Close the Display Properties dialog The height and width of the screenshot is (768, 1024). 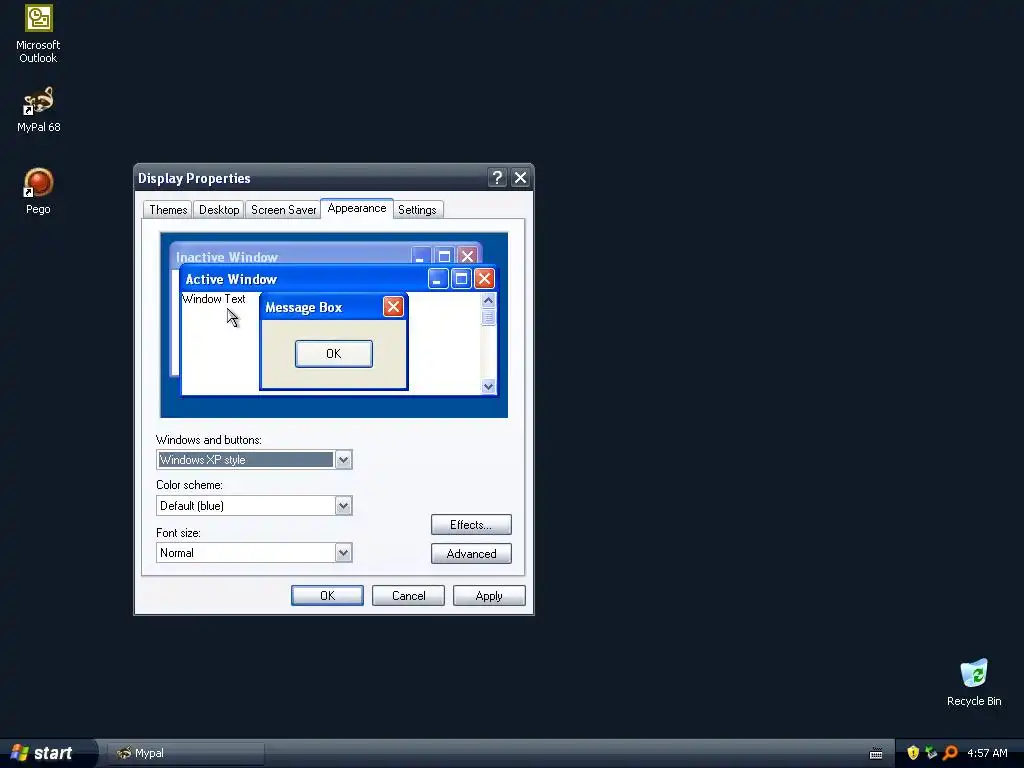pyautogui.click(x=520, y=178)
